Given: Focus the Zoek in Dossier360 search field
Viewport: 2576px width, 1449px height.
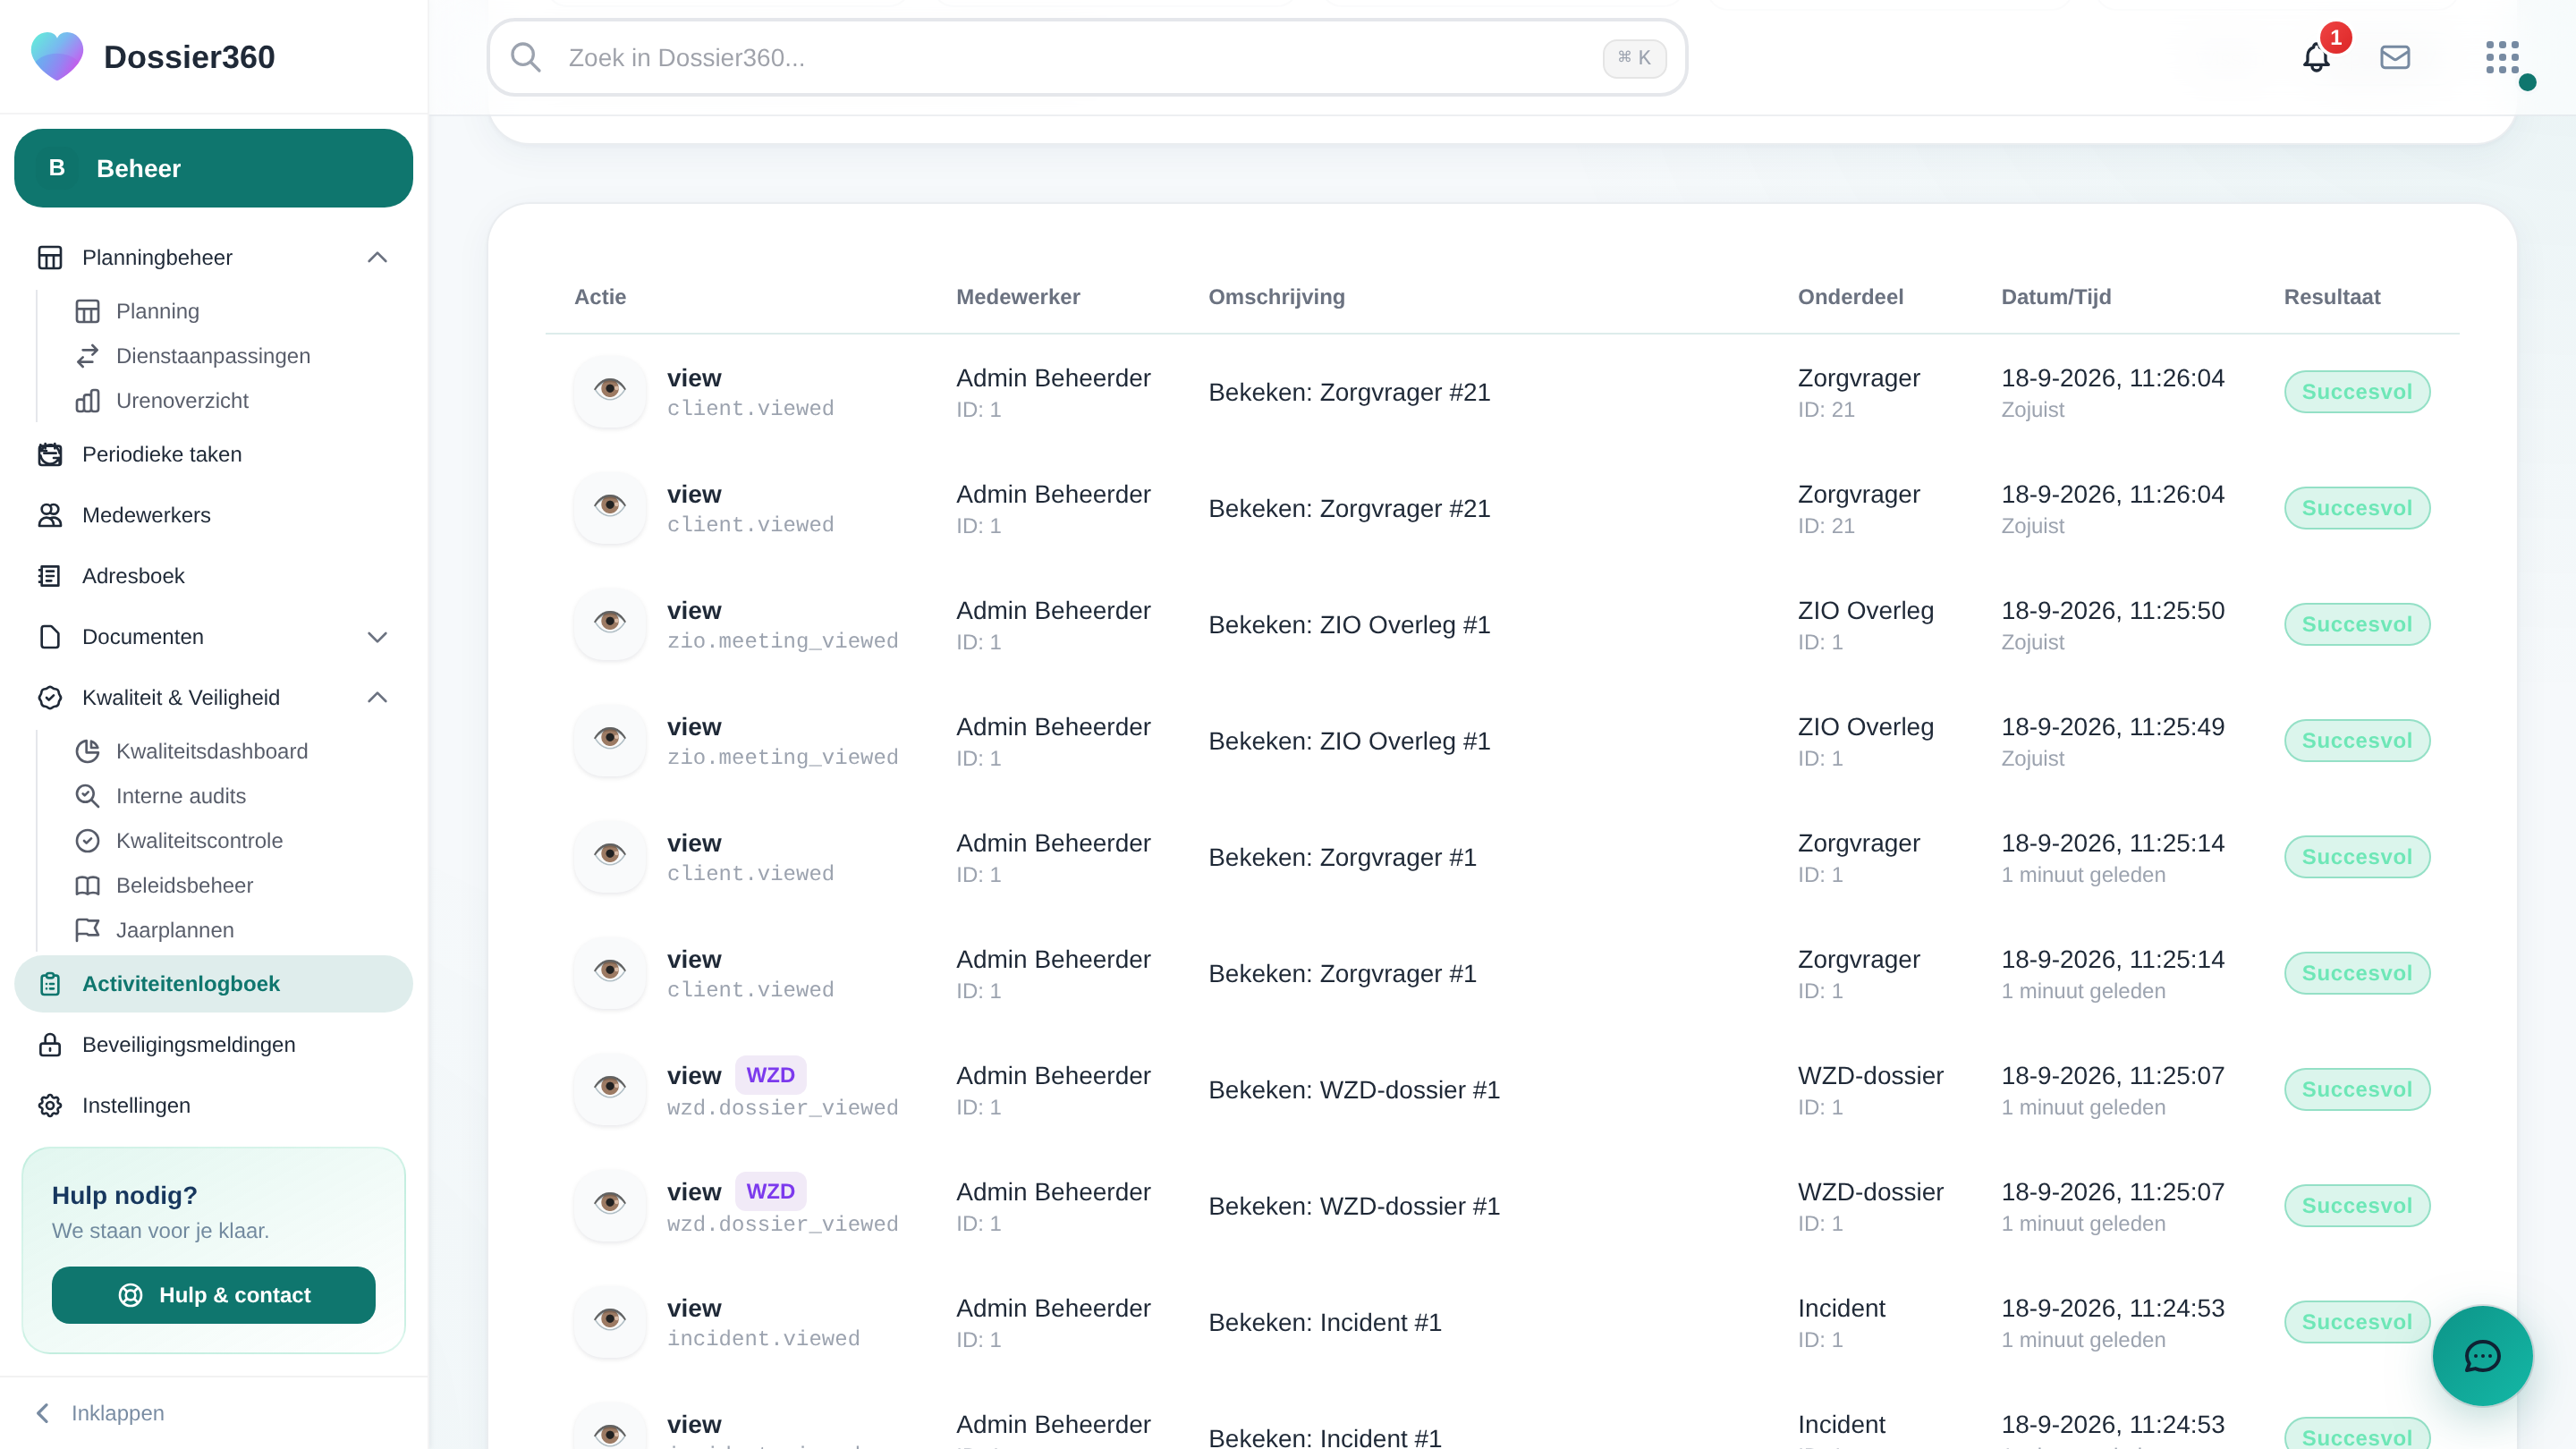Looking at the screenshot, I should [x=1087, y=57].
